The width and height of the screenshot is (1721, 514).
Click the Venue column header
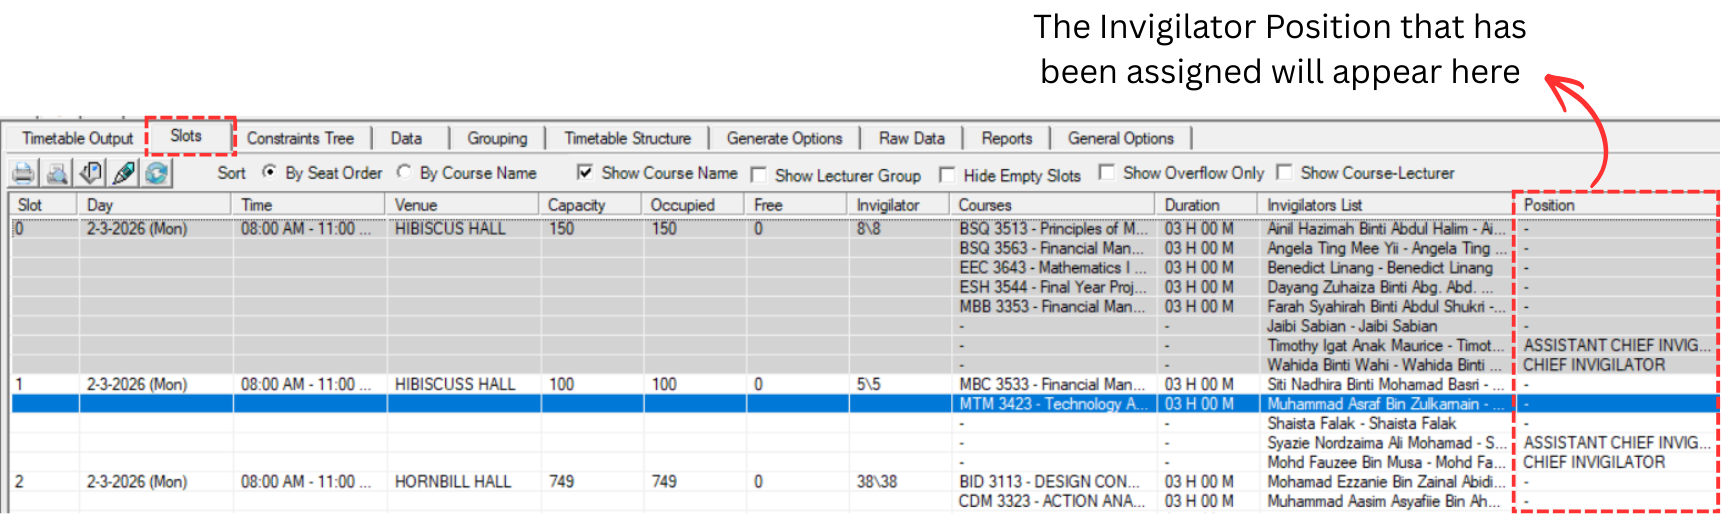click(463, 204)
